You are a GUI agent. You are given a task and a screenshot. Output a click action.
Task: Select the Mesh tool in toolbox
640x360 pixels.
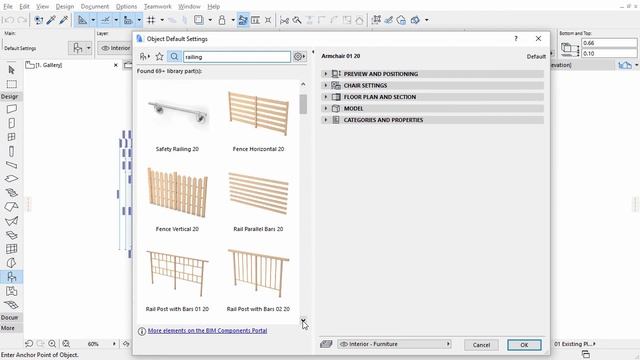pos(11,305)
